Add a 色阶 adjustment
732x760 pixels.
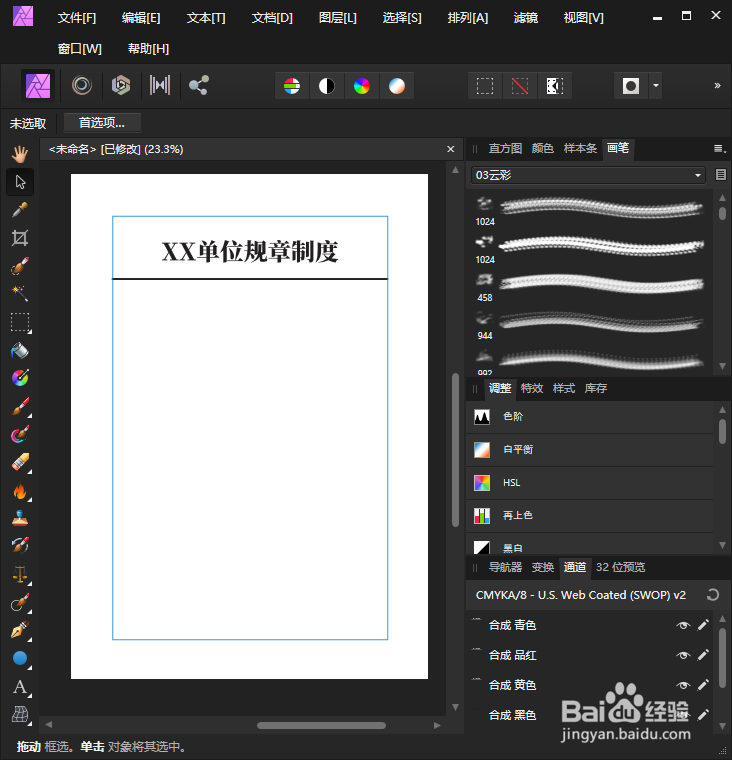click(589, 416)
